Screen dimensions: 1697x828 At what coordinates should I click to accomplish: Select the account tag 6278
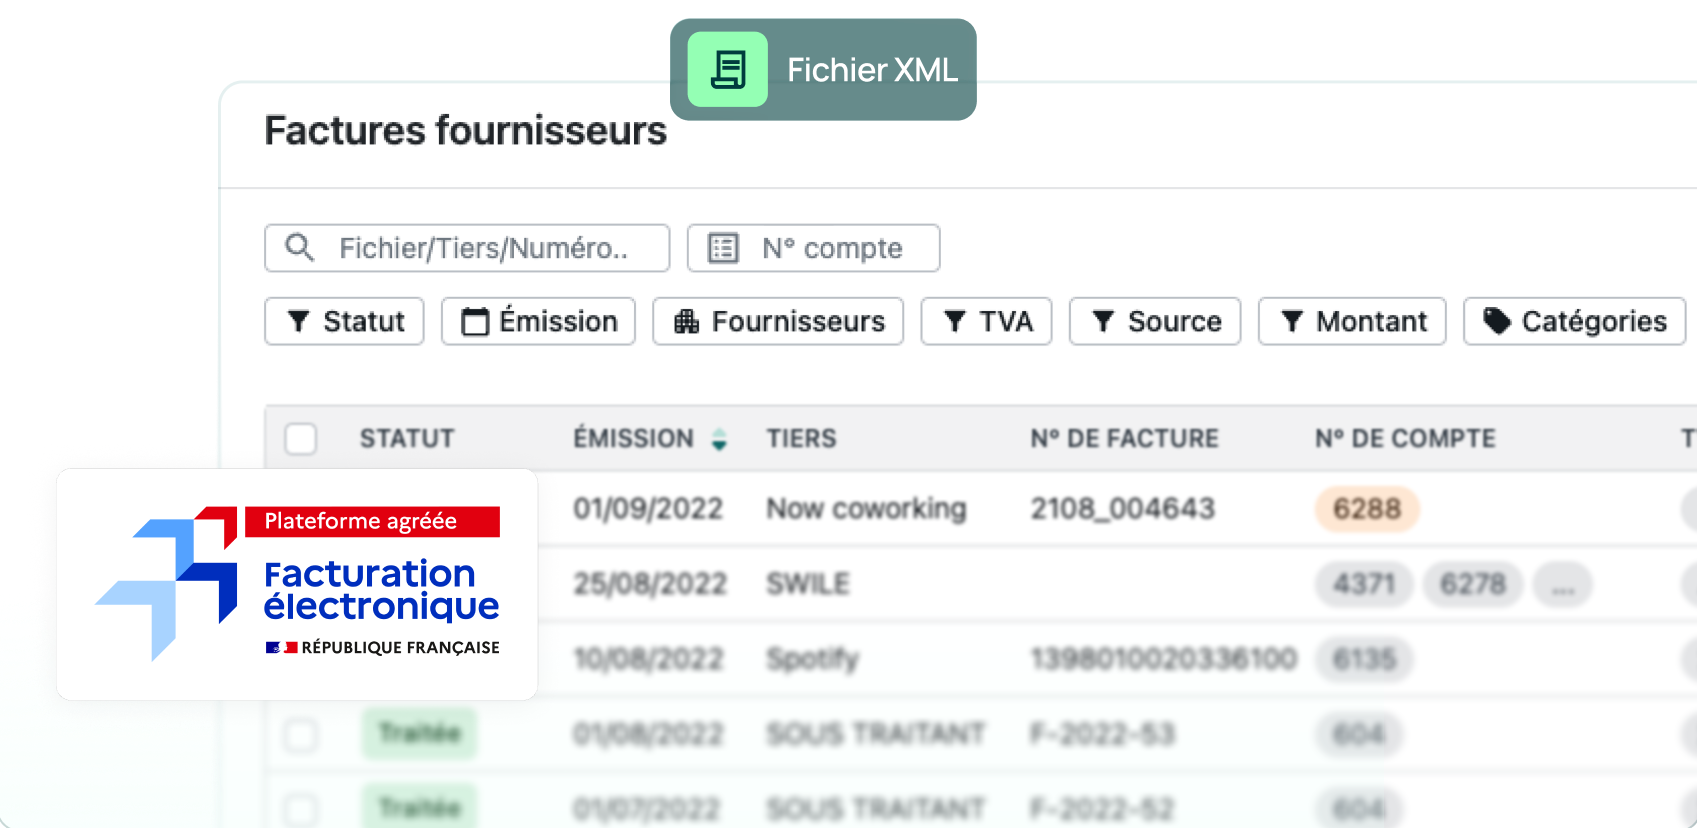coord(1473,584)
